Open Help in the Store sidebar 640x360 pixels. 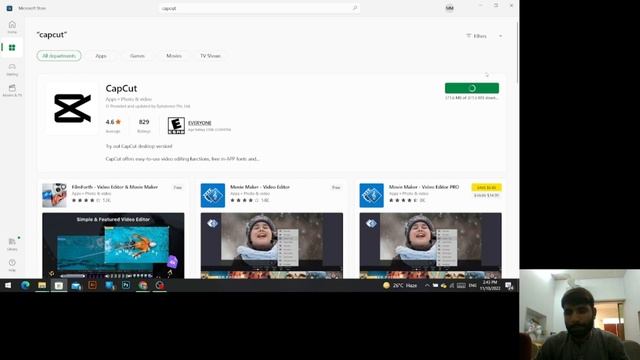(12, 265)
